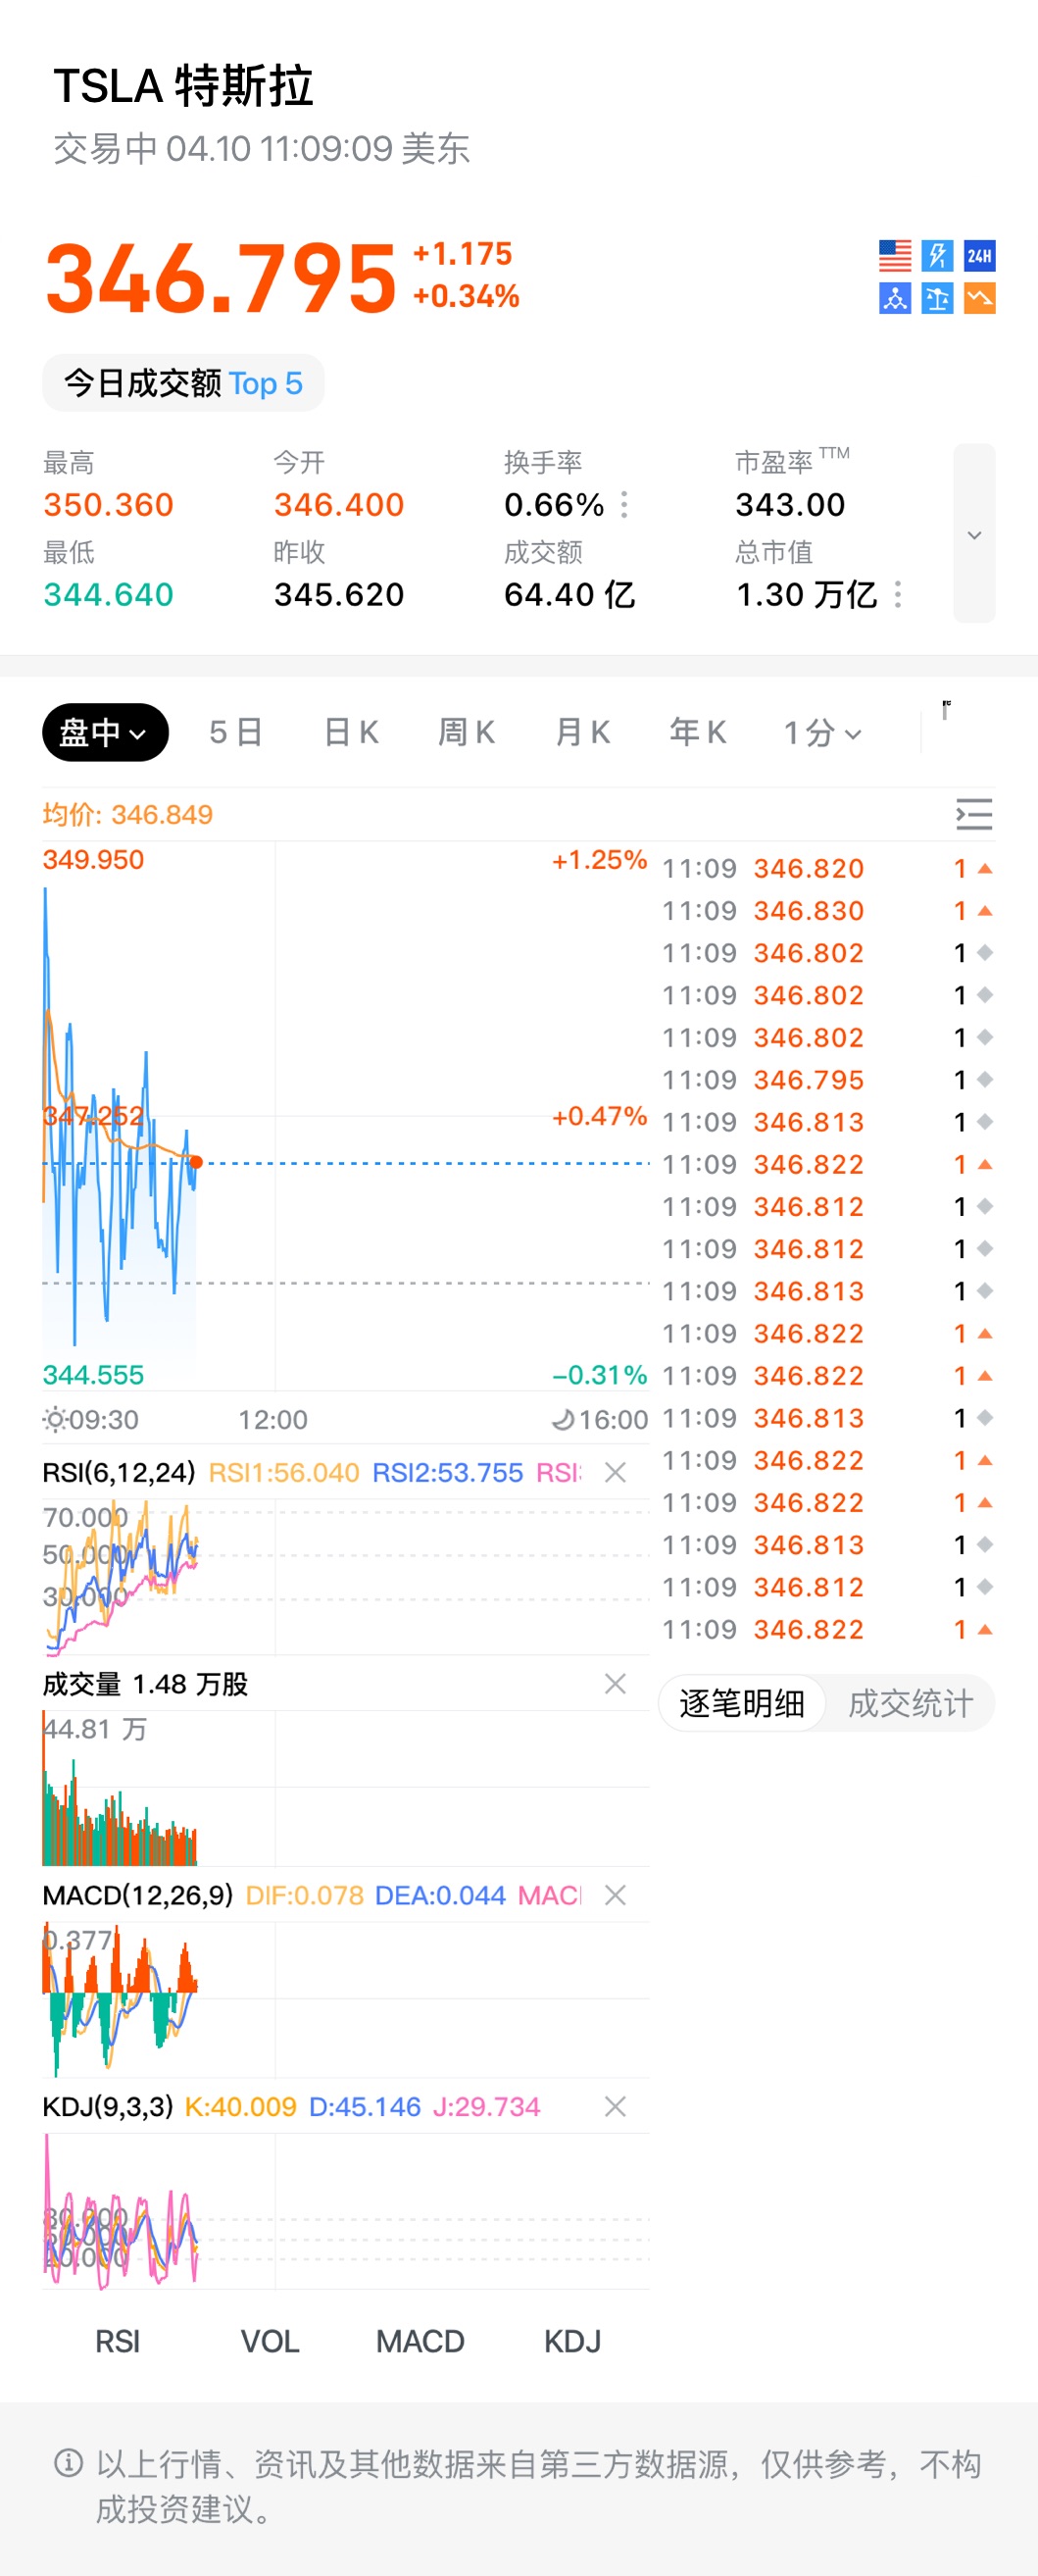This screenshot has height=2576, width=1038.
Task: Tap the blue network nodes icon
Action: [895, 298]
